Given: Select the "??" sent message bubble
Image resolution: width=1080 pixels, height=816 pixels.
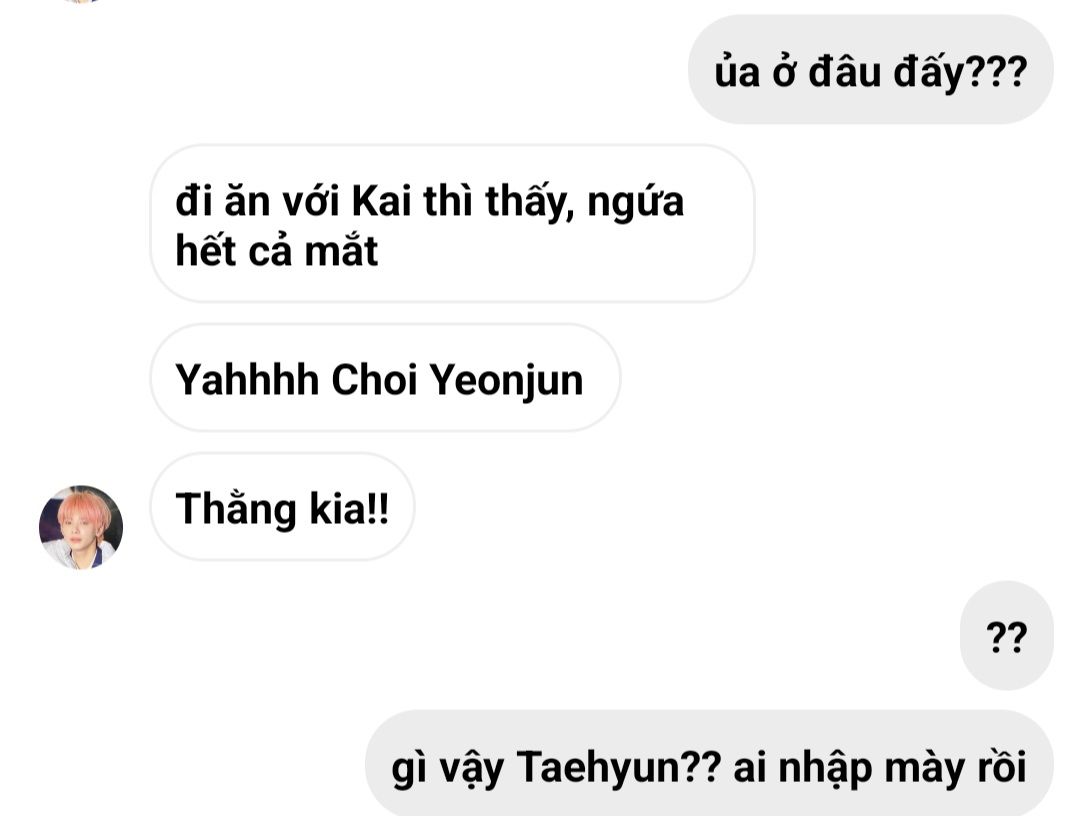Looking at the screenshot, I should click(x=1006, y=636).
